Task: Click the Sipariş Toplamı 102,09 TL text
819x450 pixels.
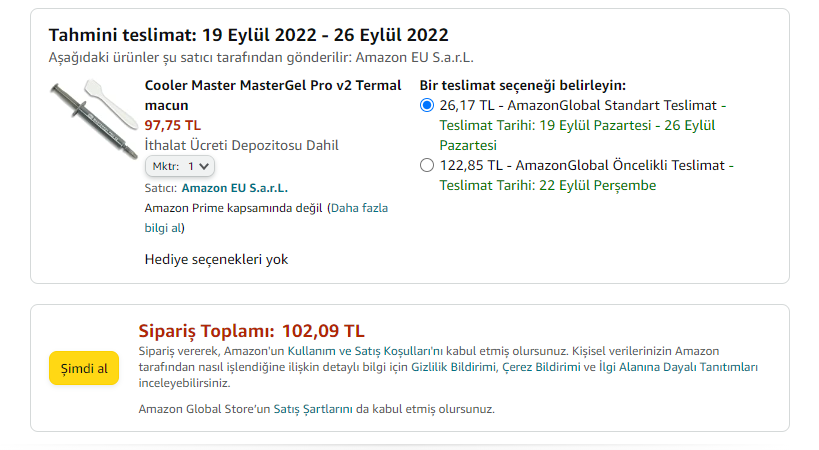Action: pyautogui.click(x=251, y=330)
